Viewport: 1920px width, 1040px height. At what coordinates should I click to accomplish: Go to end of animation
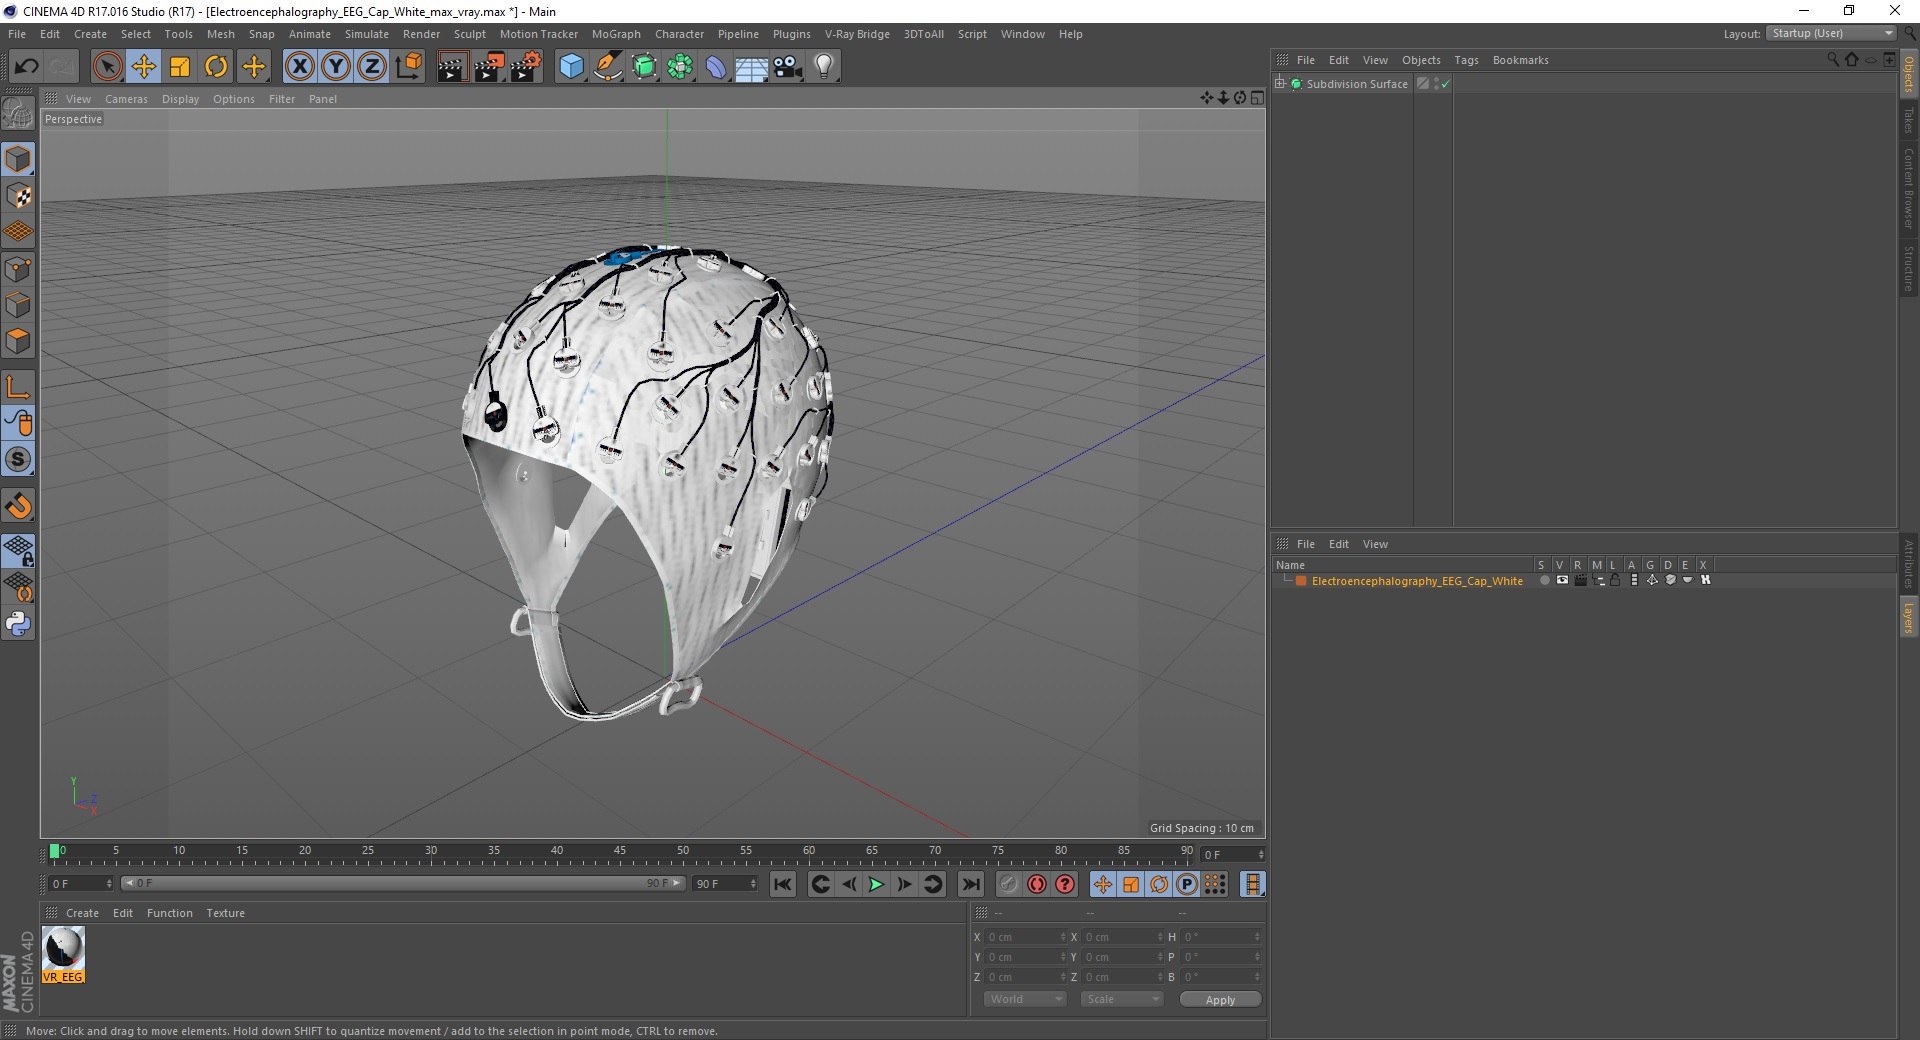[x=970, y=884]
